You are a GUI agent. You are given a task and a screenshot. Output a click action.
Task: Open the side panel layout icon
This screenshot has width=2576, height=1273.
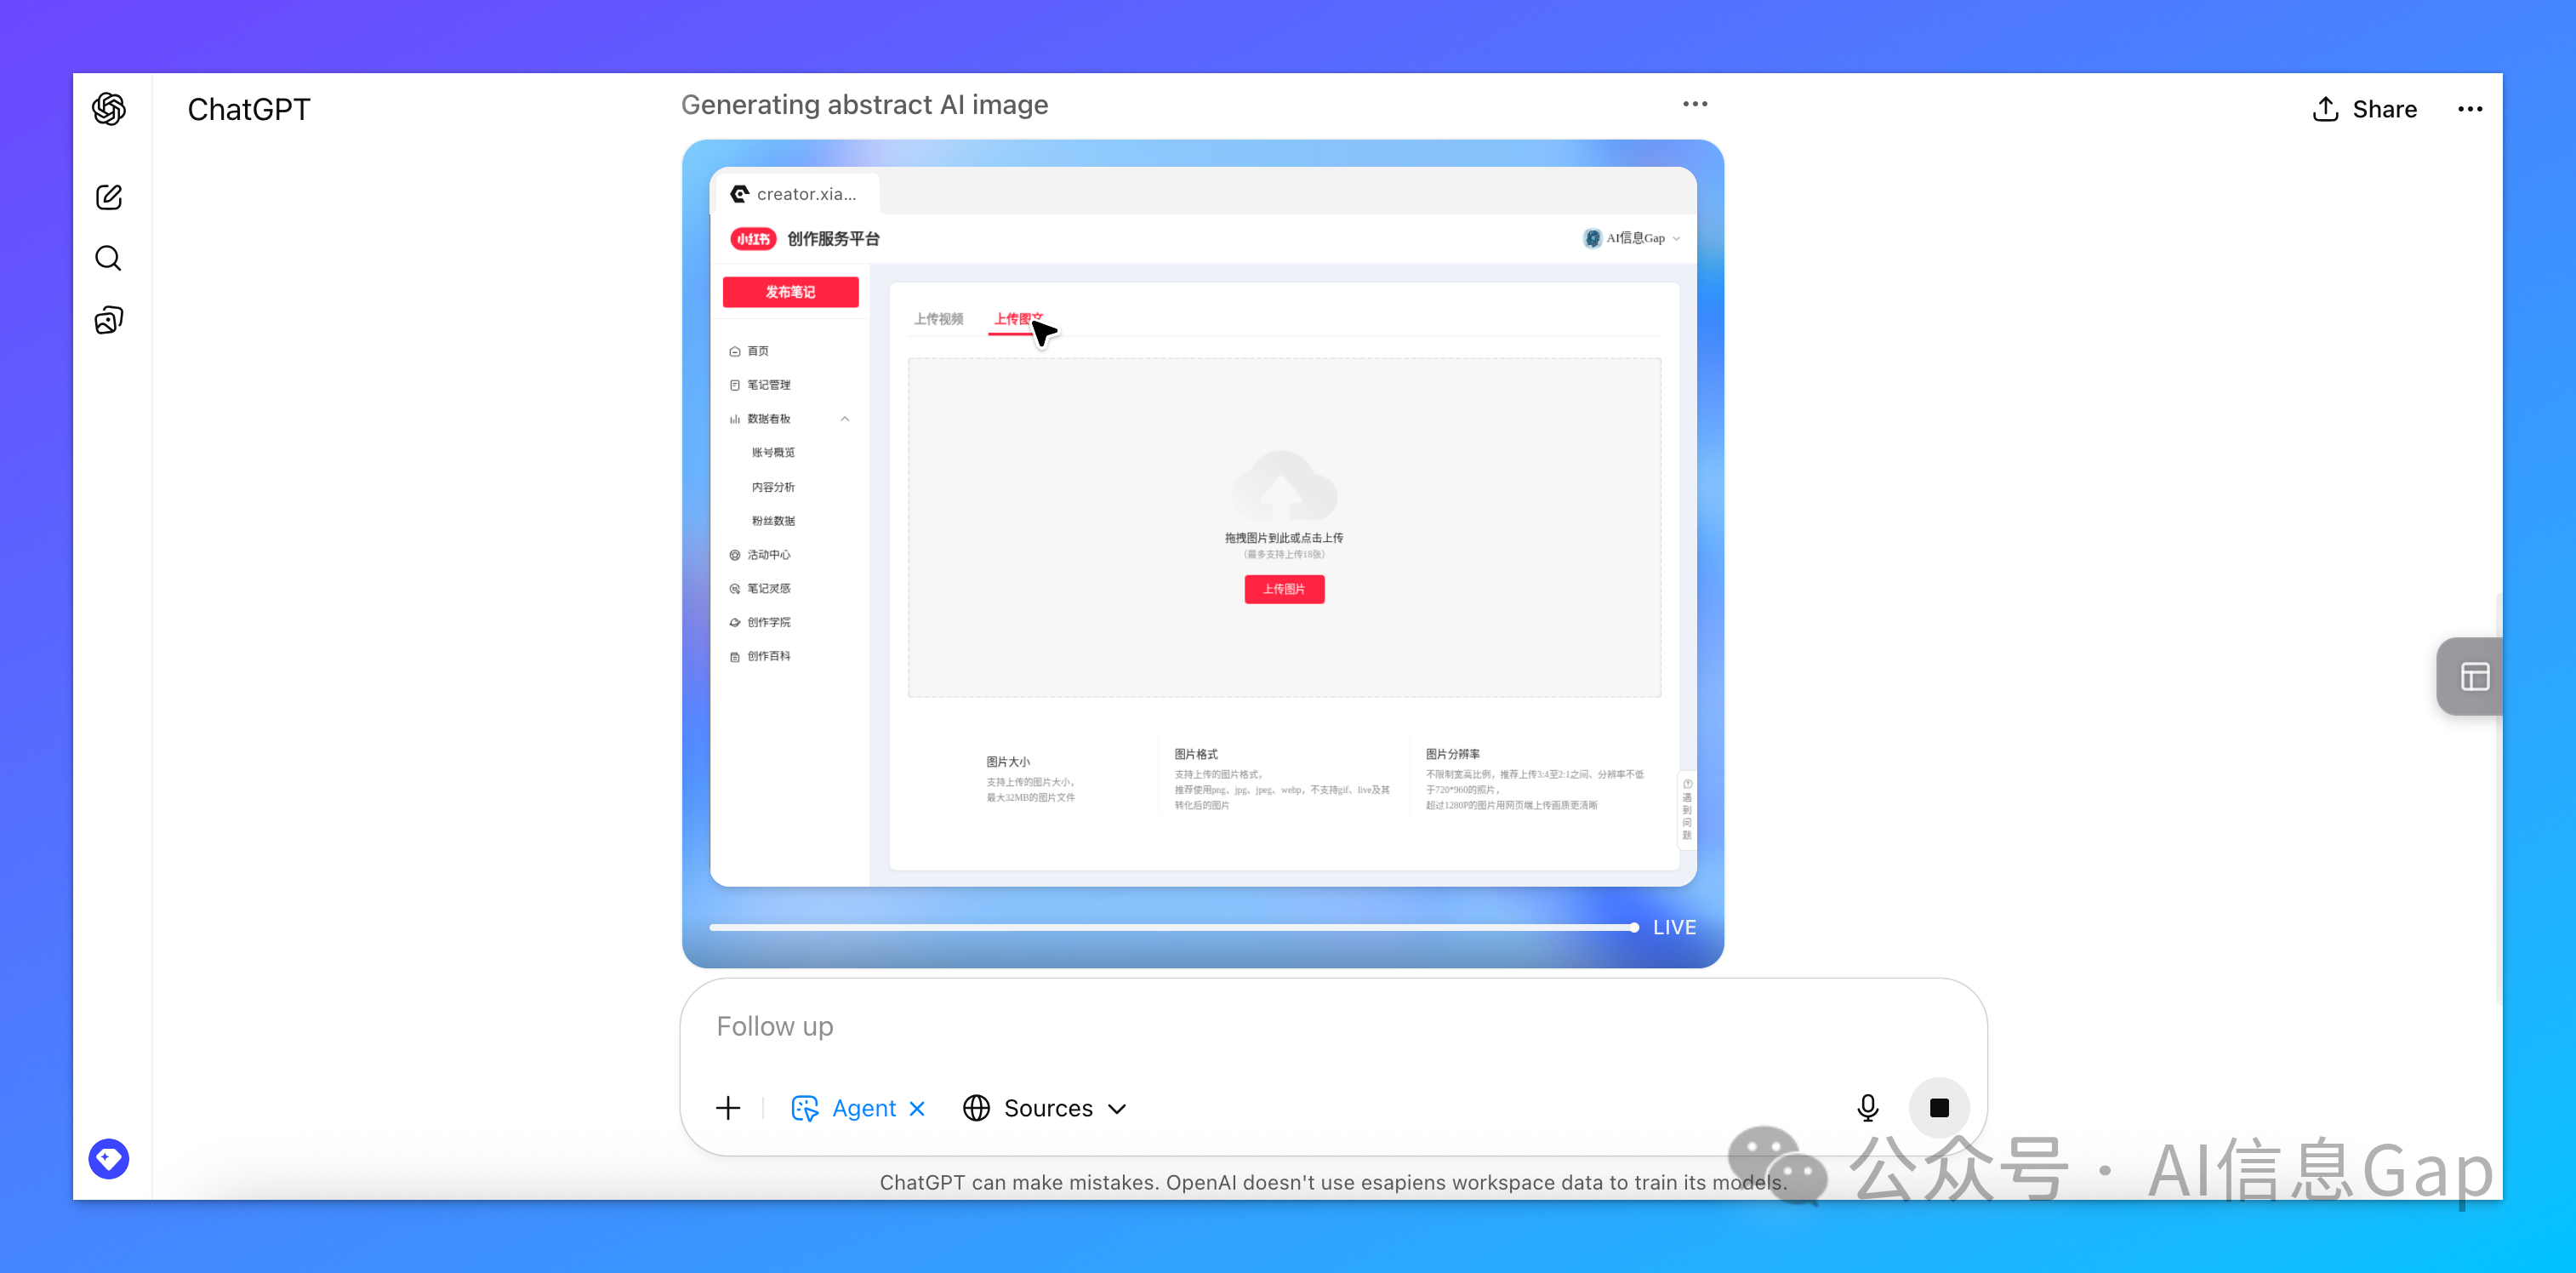[2474, 677]
